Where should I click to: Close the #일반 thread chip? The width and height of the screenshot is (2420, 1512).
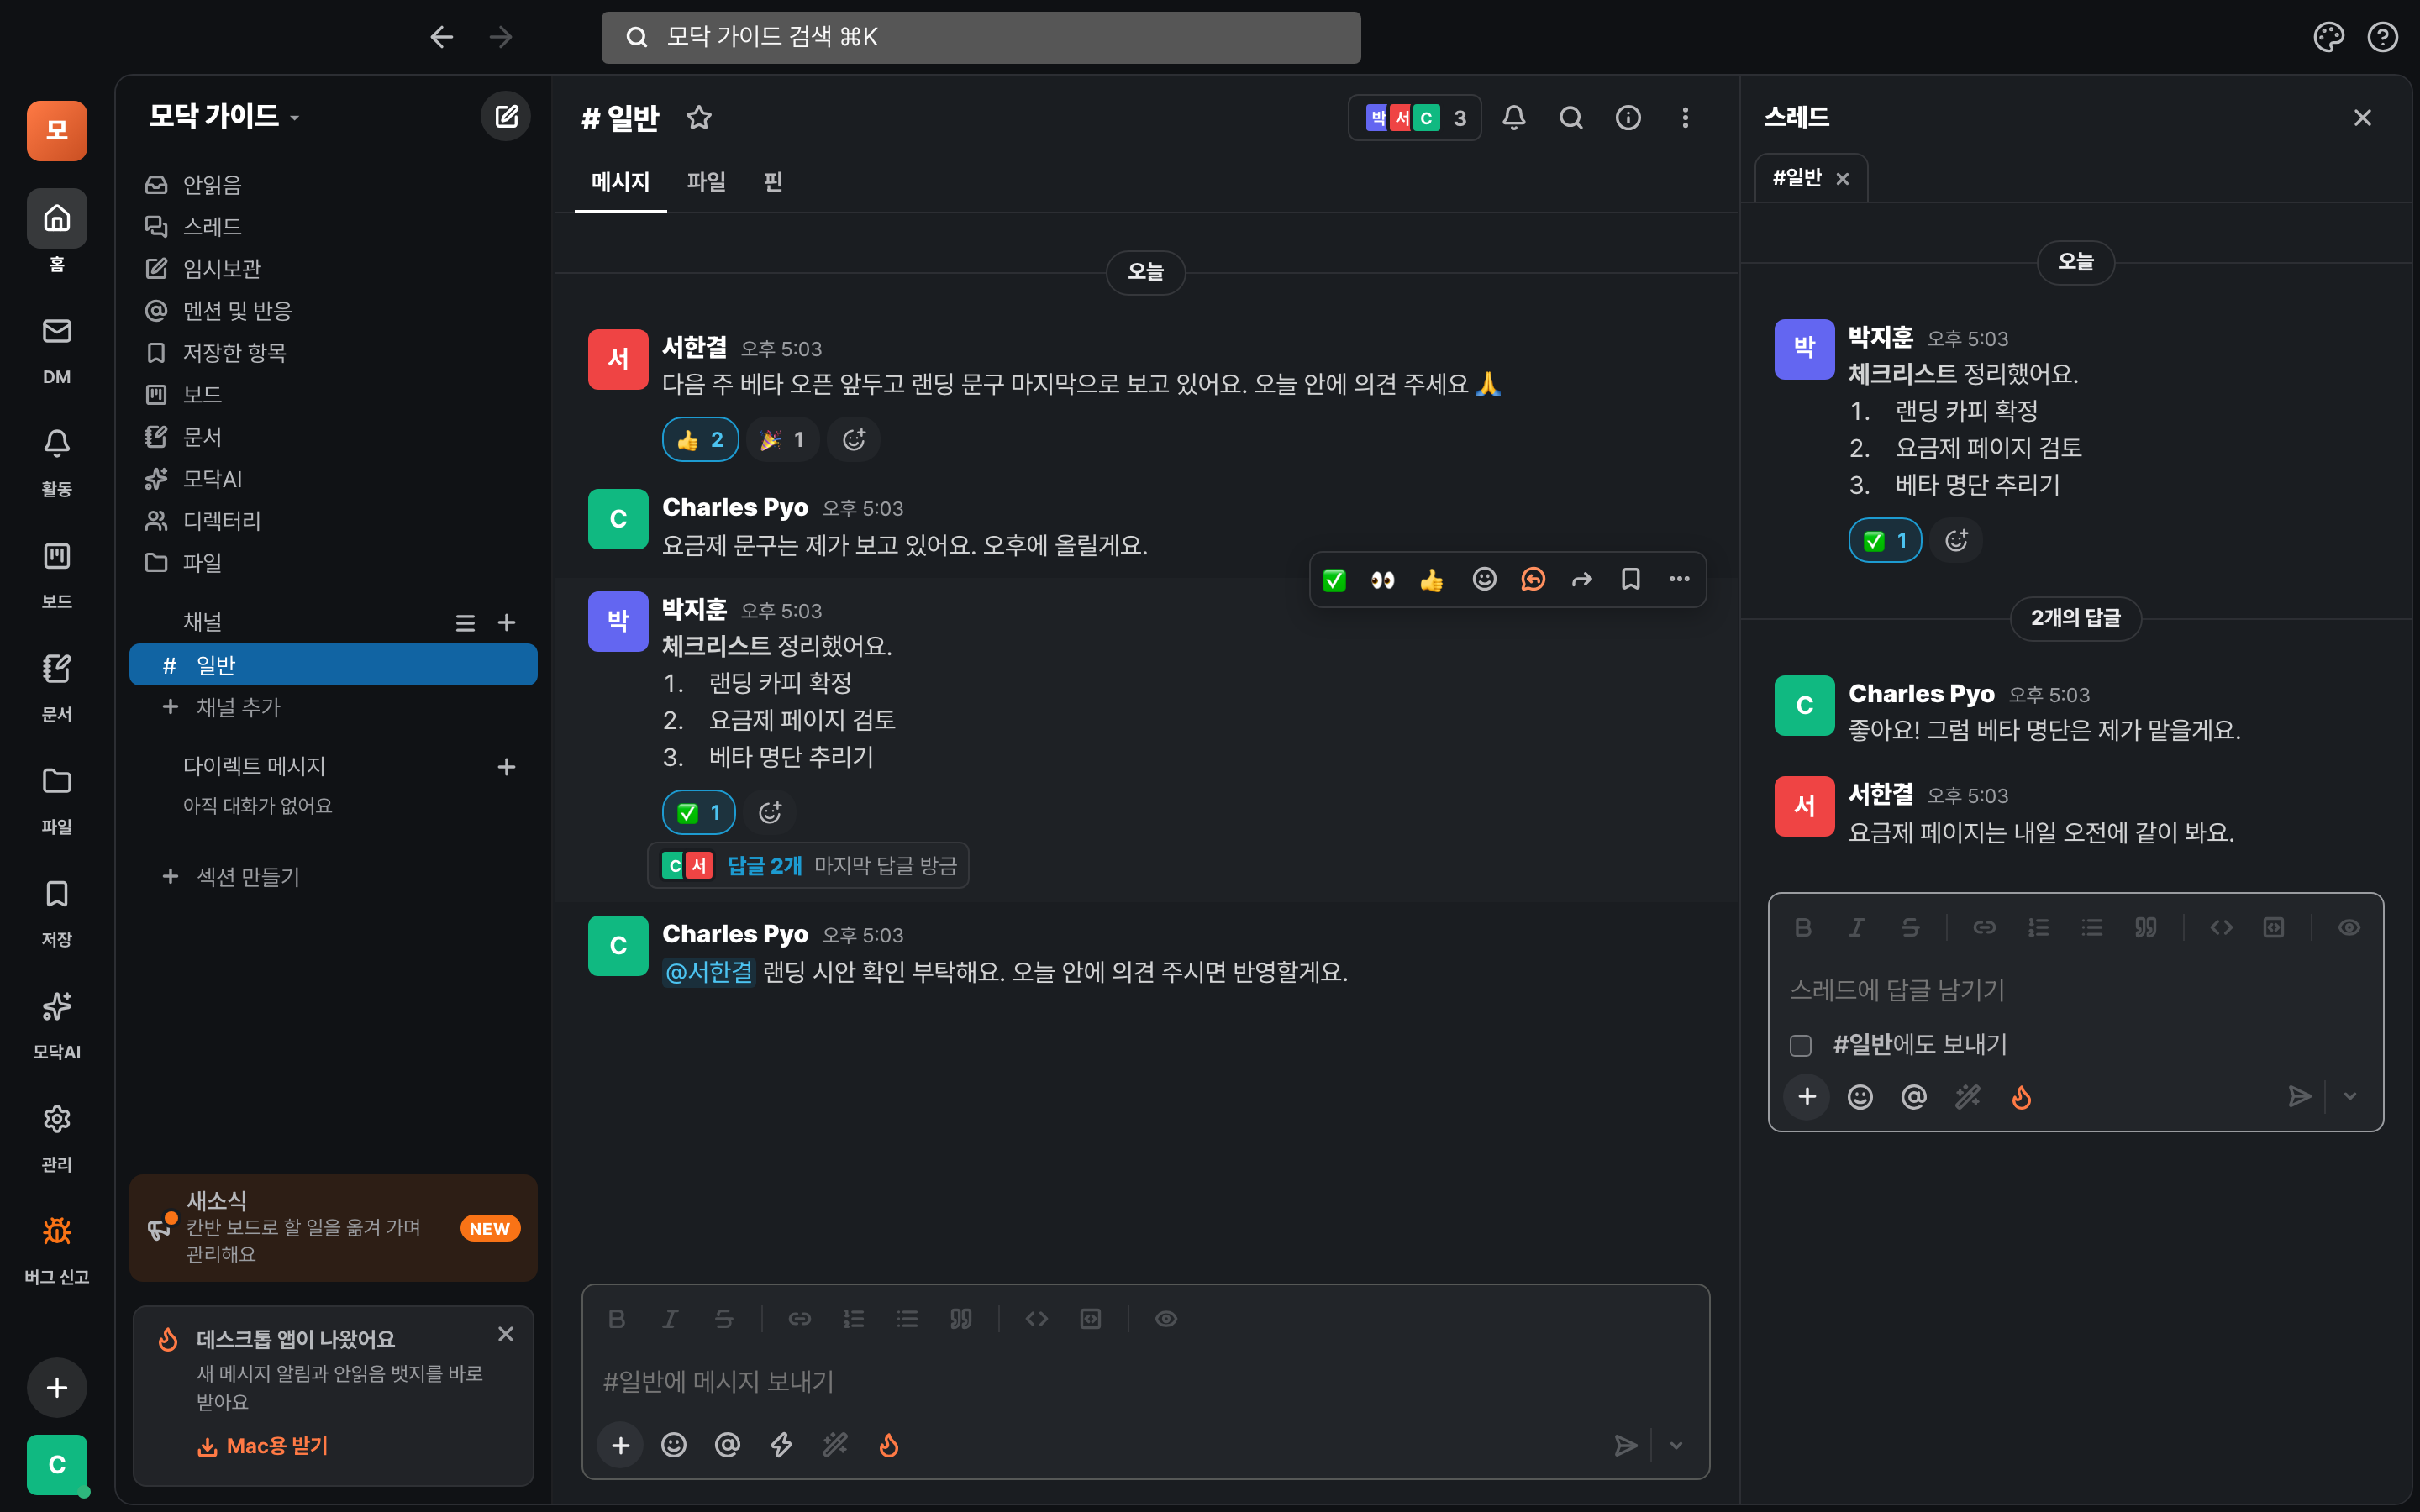coord(1843,179)
